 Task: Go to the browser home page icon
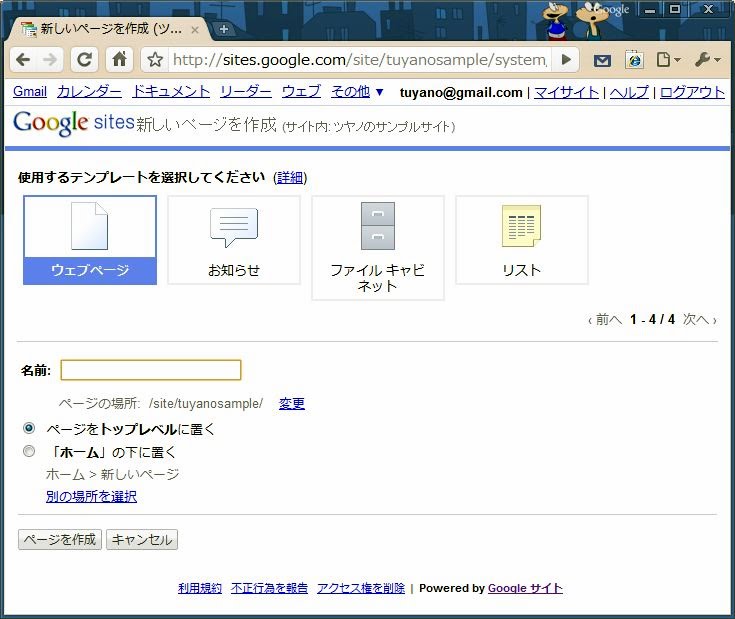pos(119,60)
